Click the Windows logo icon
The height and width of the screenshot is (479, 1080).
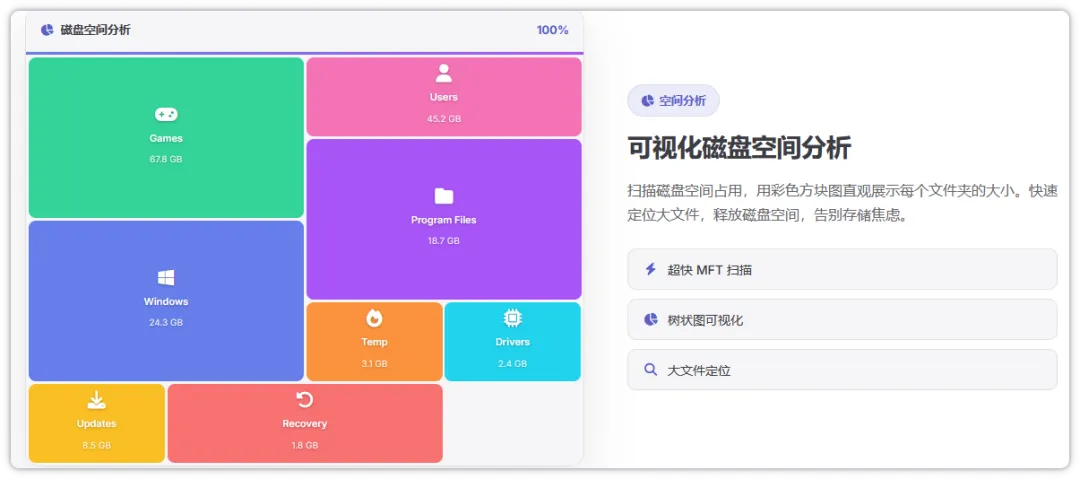click(x=166, y=278)
